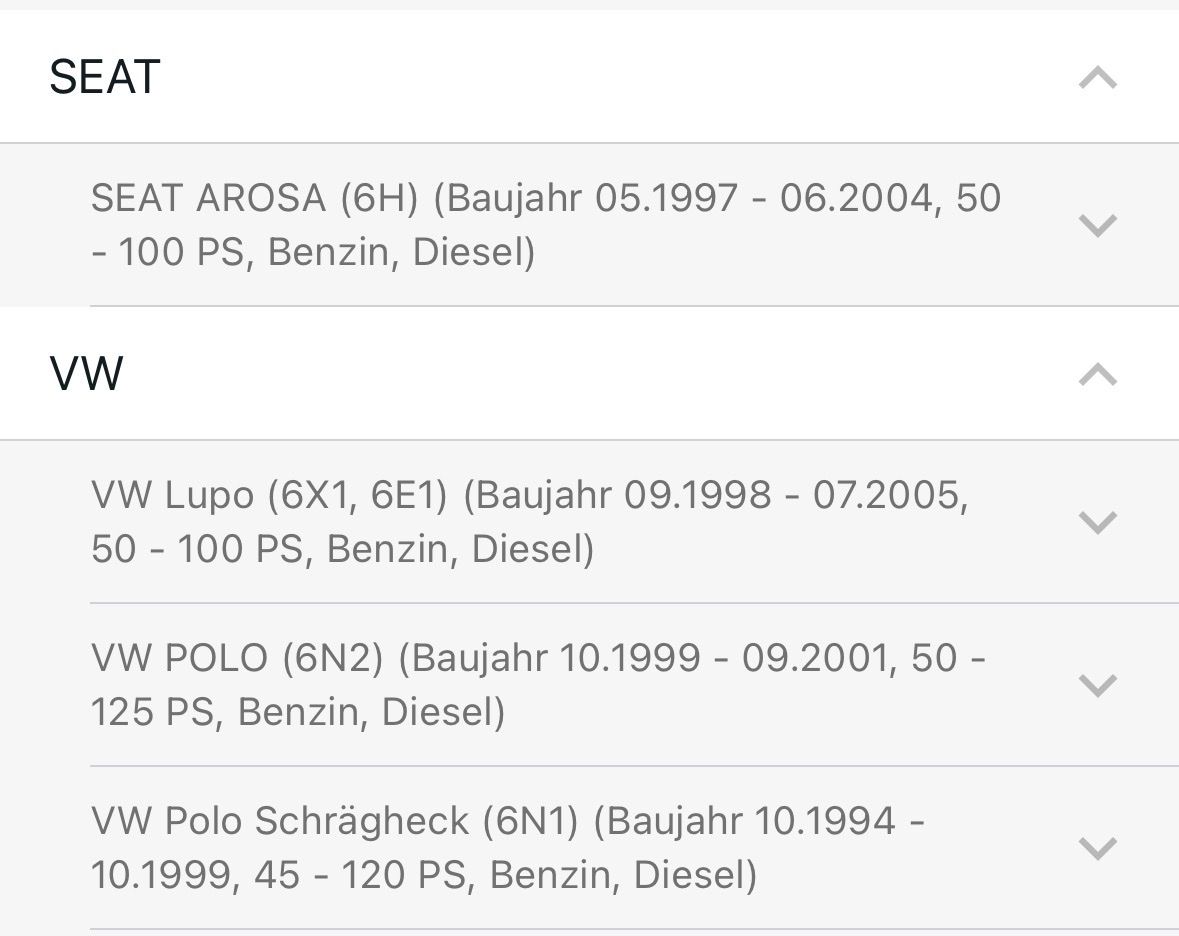Collapse the VW section using its up chevron

[1097, 375]
